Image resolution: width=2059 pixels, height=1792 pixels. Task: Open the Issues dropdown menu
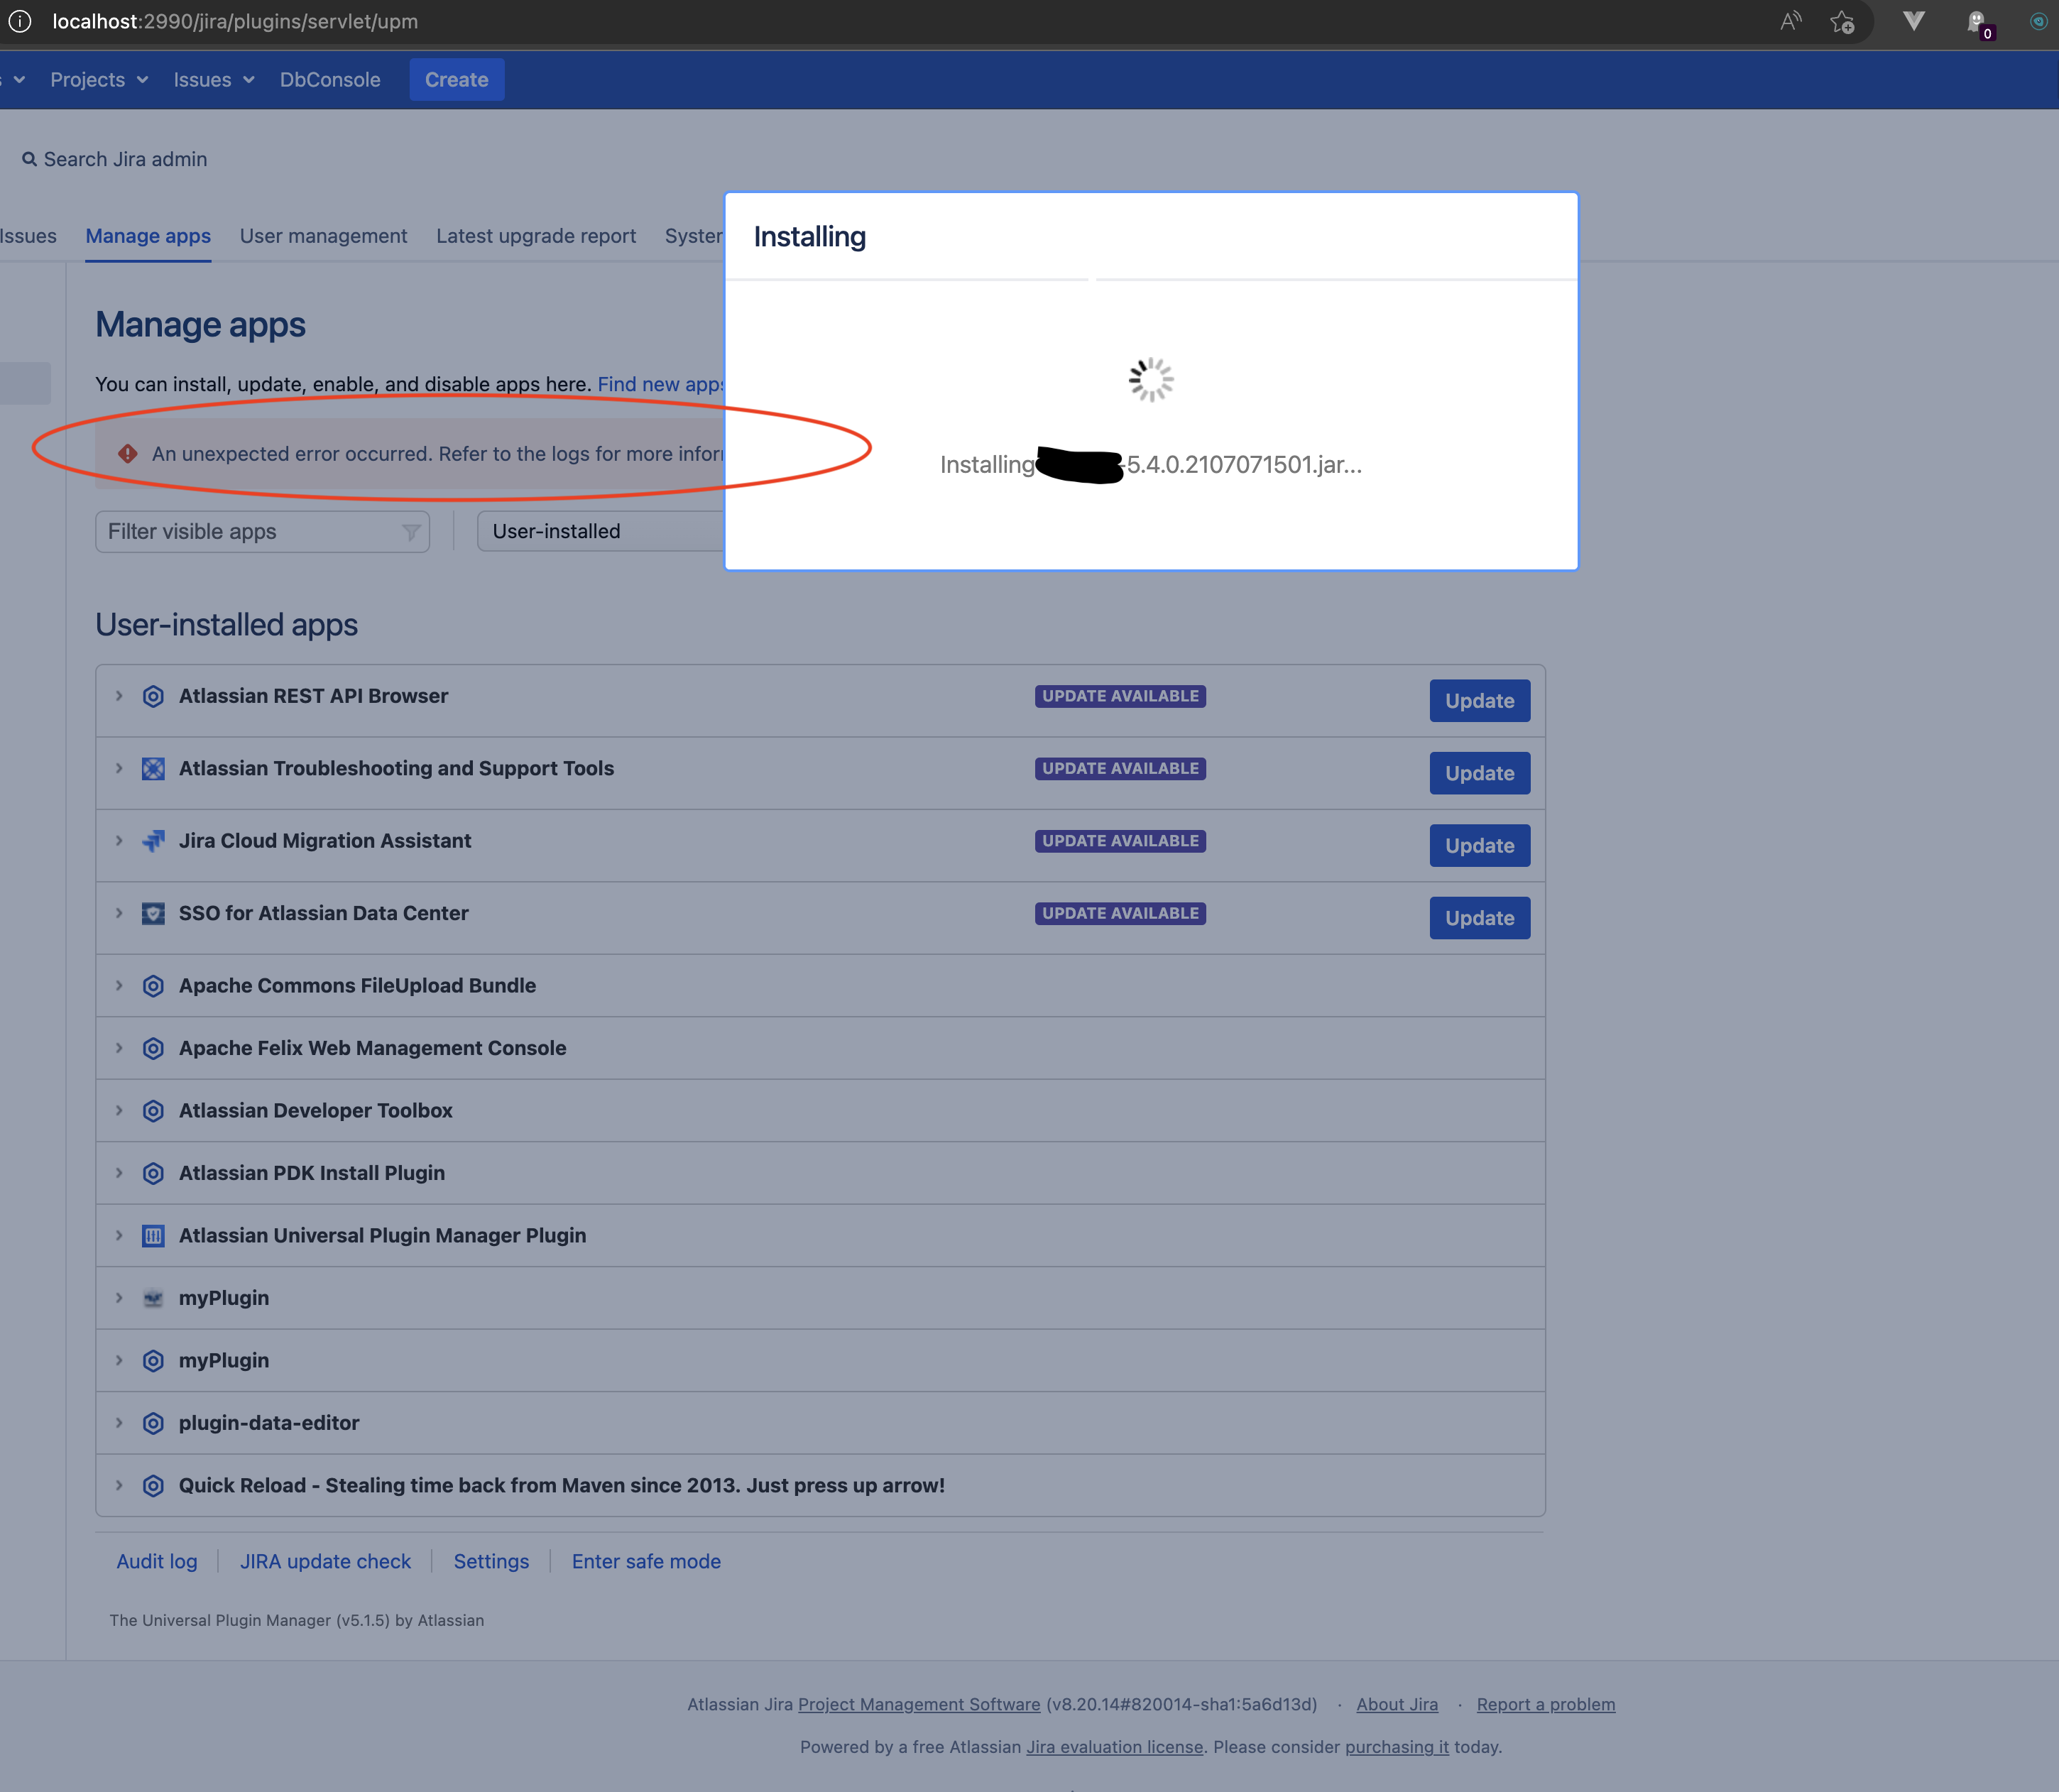click(x=214, y=80)
